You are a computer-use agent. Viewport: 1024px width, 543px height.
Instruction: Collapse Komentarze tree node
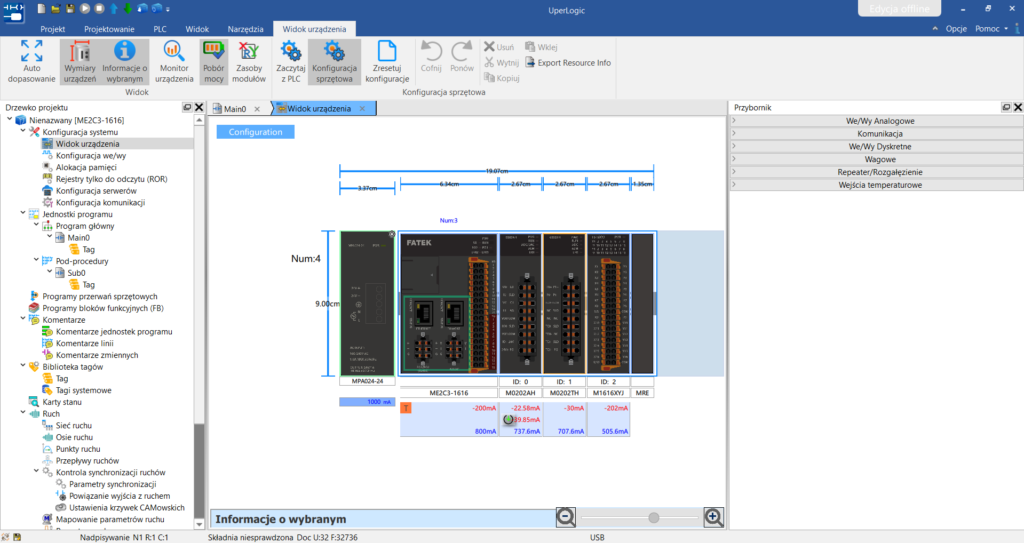tap(23, 320)
